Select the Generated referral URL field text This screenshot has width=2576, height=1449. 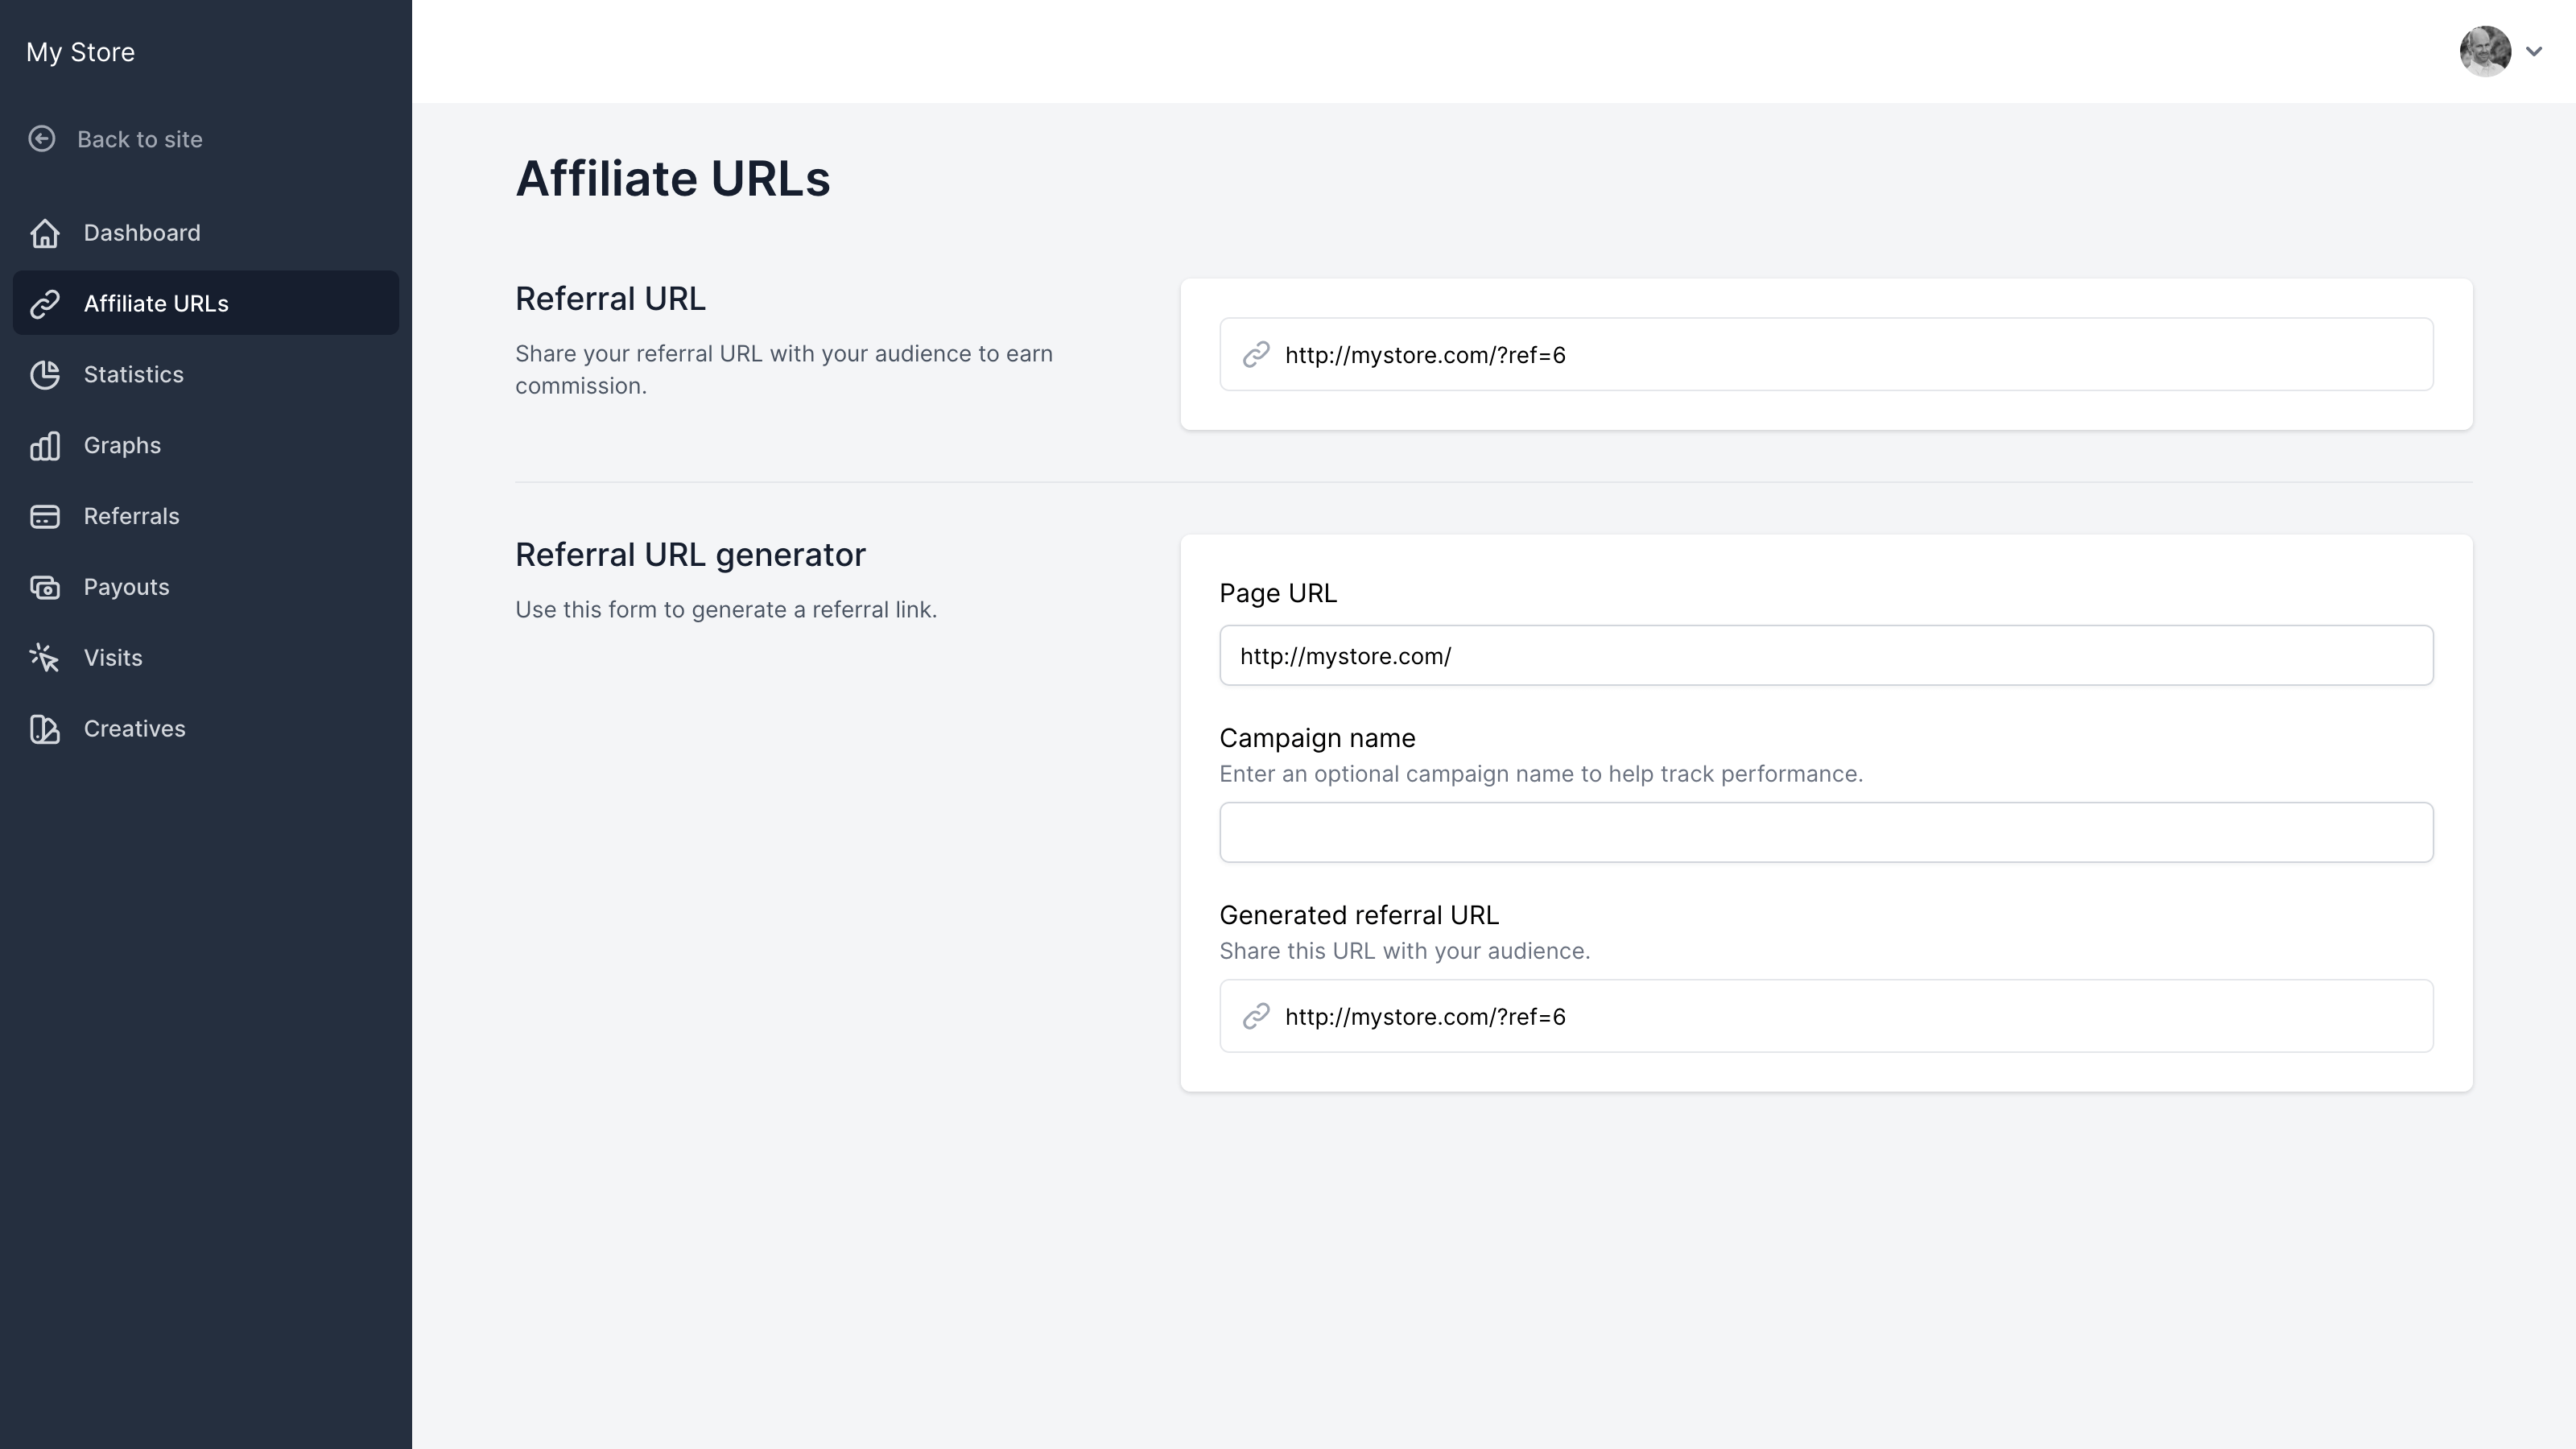[x=1425, y=1017]
